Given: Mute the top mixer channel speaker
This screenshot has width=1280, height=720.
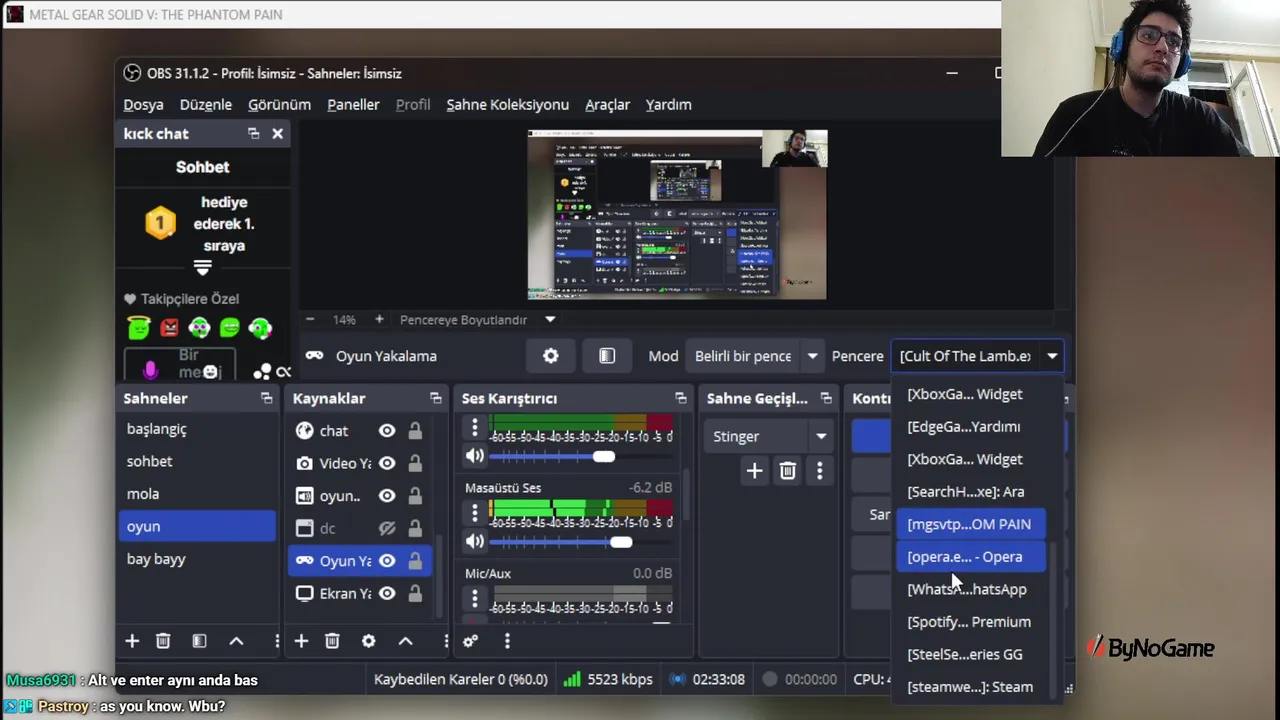Looking at the screenshot, I should coord(474,456).
